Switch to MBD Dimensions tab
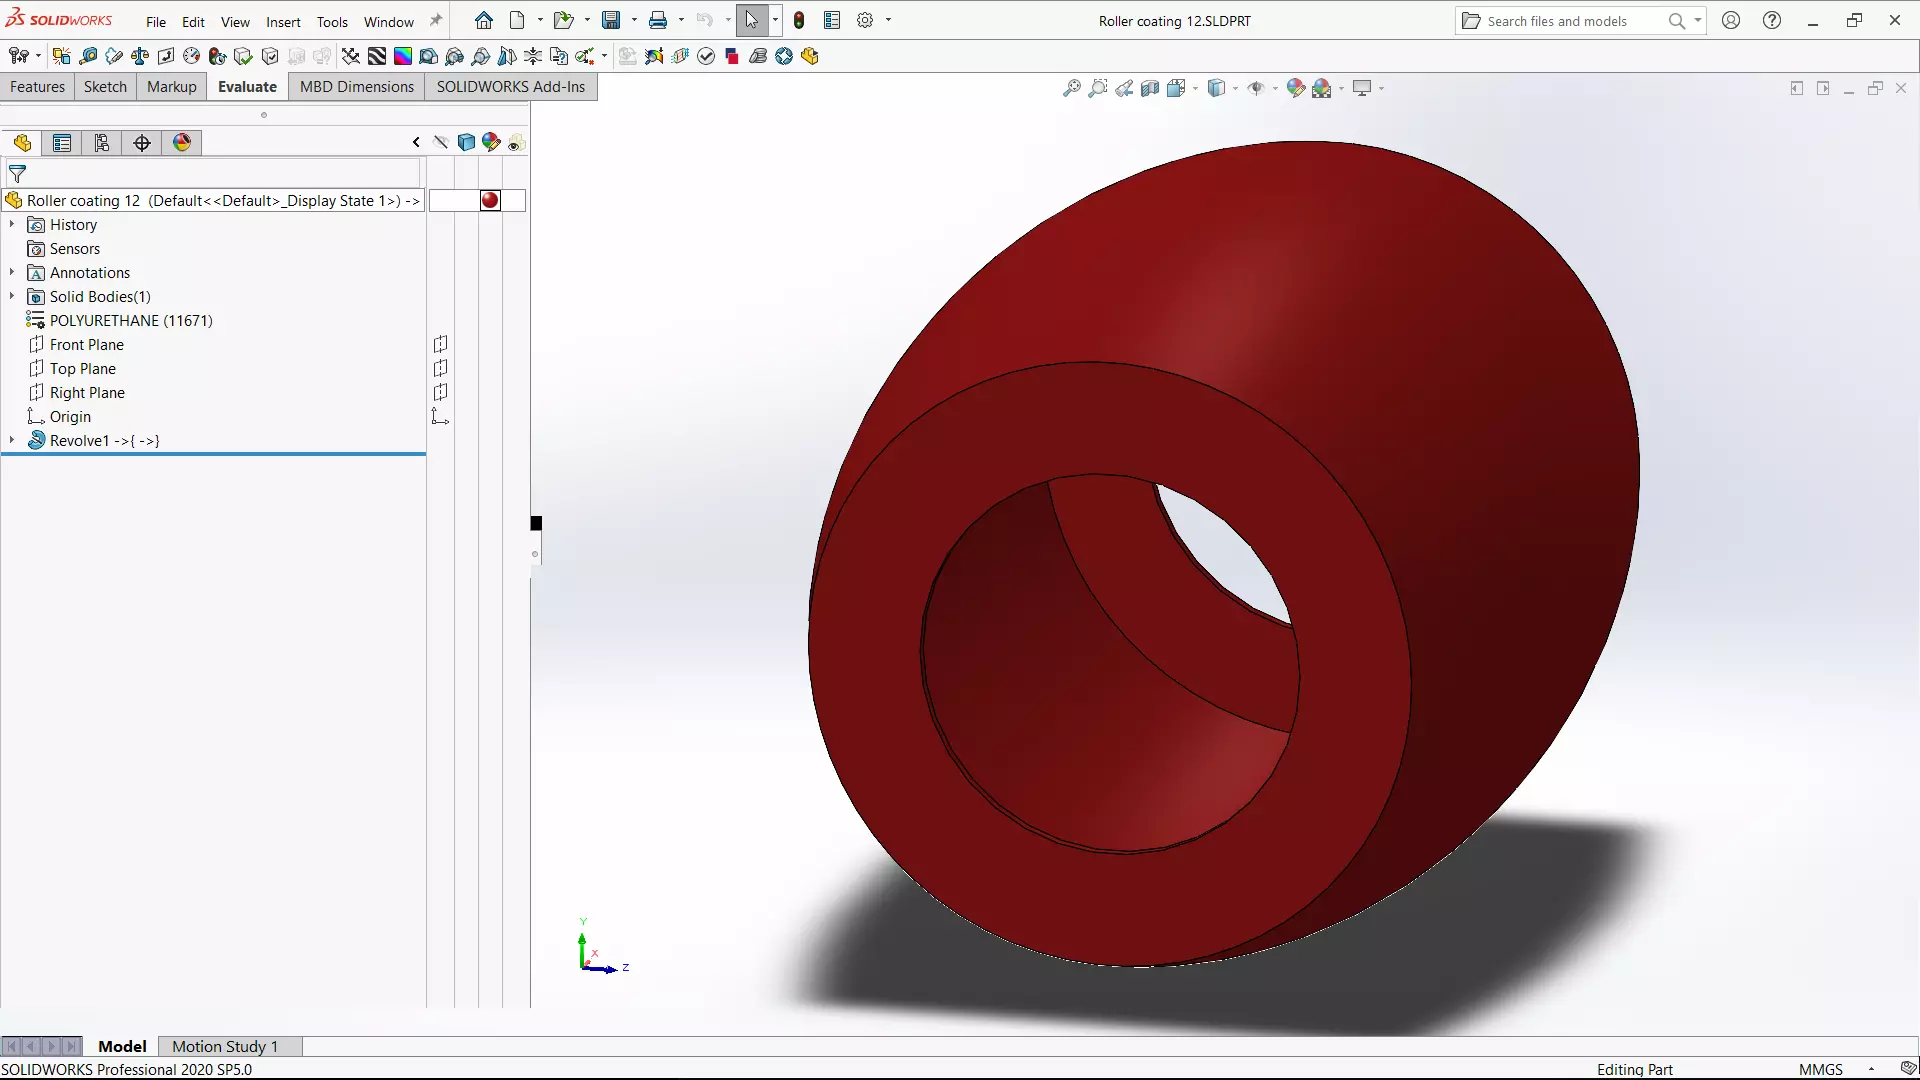Screen dimensions: 1920x1080 tap(357, 87)
